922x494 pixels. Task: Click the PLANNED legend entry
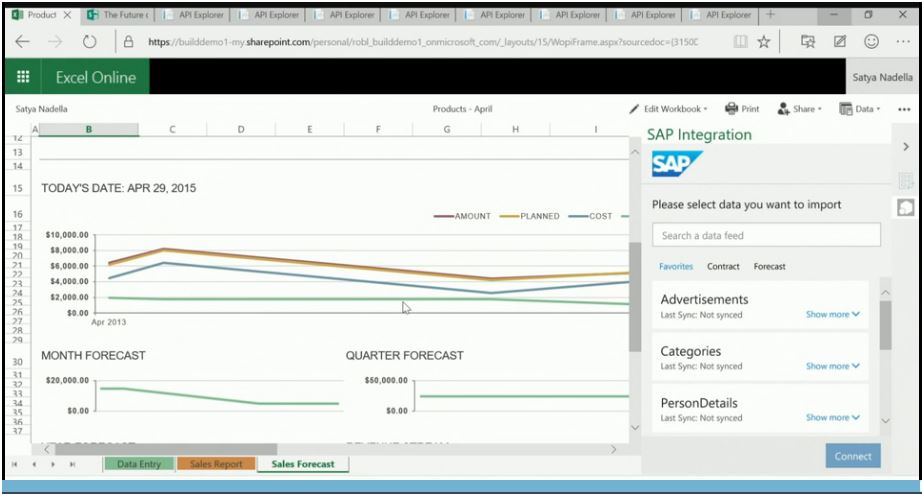click(x=530, y=216)
